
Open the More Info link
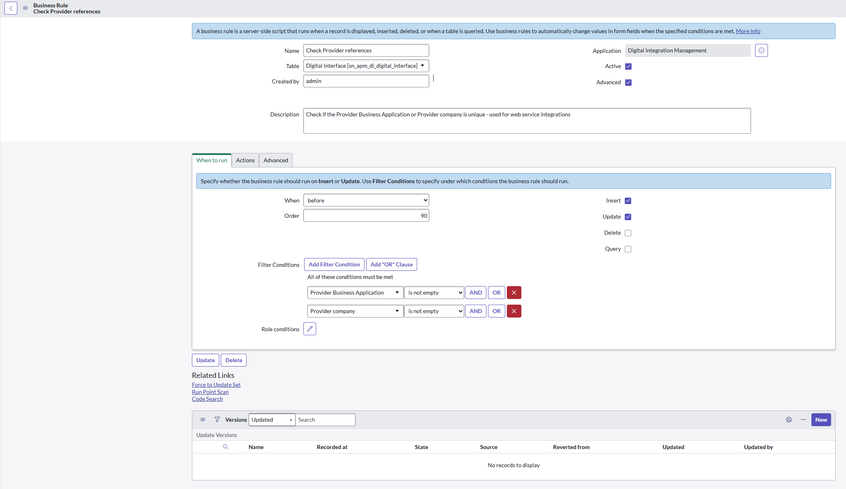(x=748, y=31)
